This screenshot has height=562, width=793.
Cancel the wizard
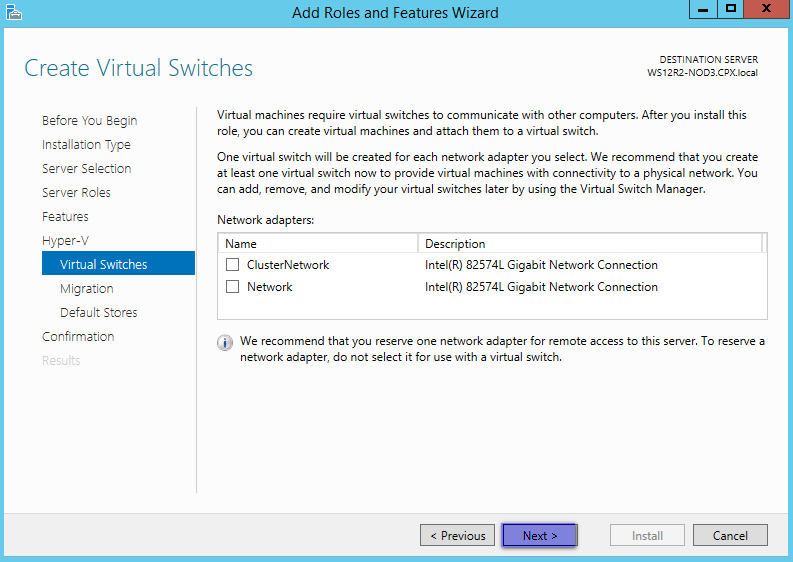click(730, 535)
